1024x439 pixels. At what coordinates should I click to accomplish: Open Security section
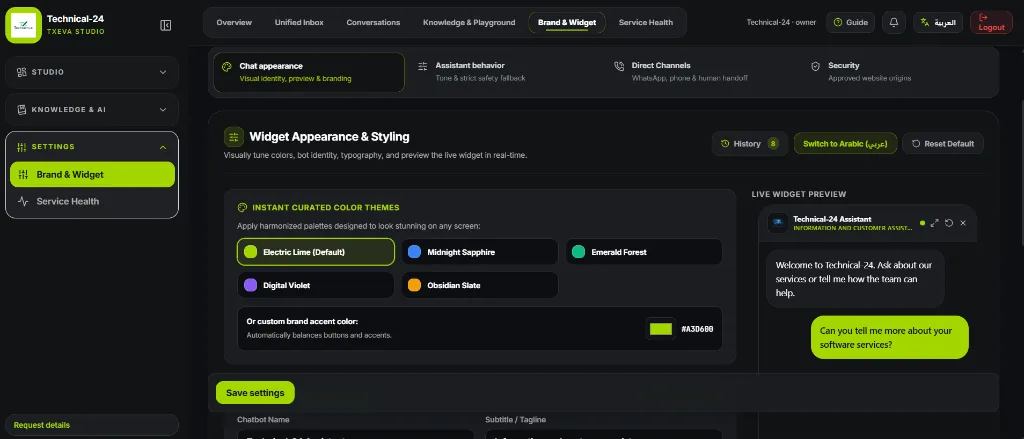coord(898,72)
